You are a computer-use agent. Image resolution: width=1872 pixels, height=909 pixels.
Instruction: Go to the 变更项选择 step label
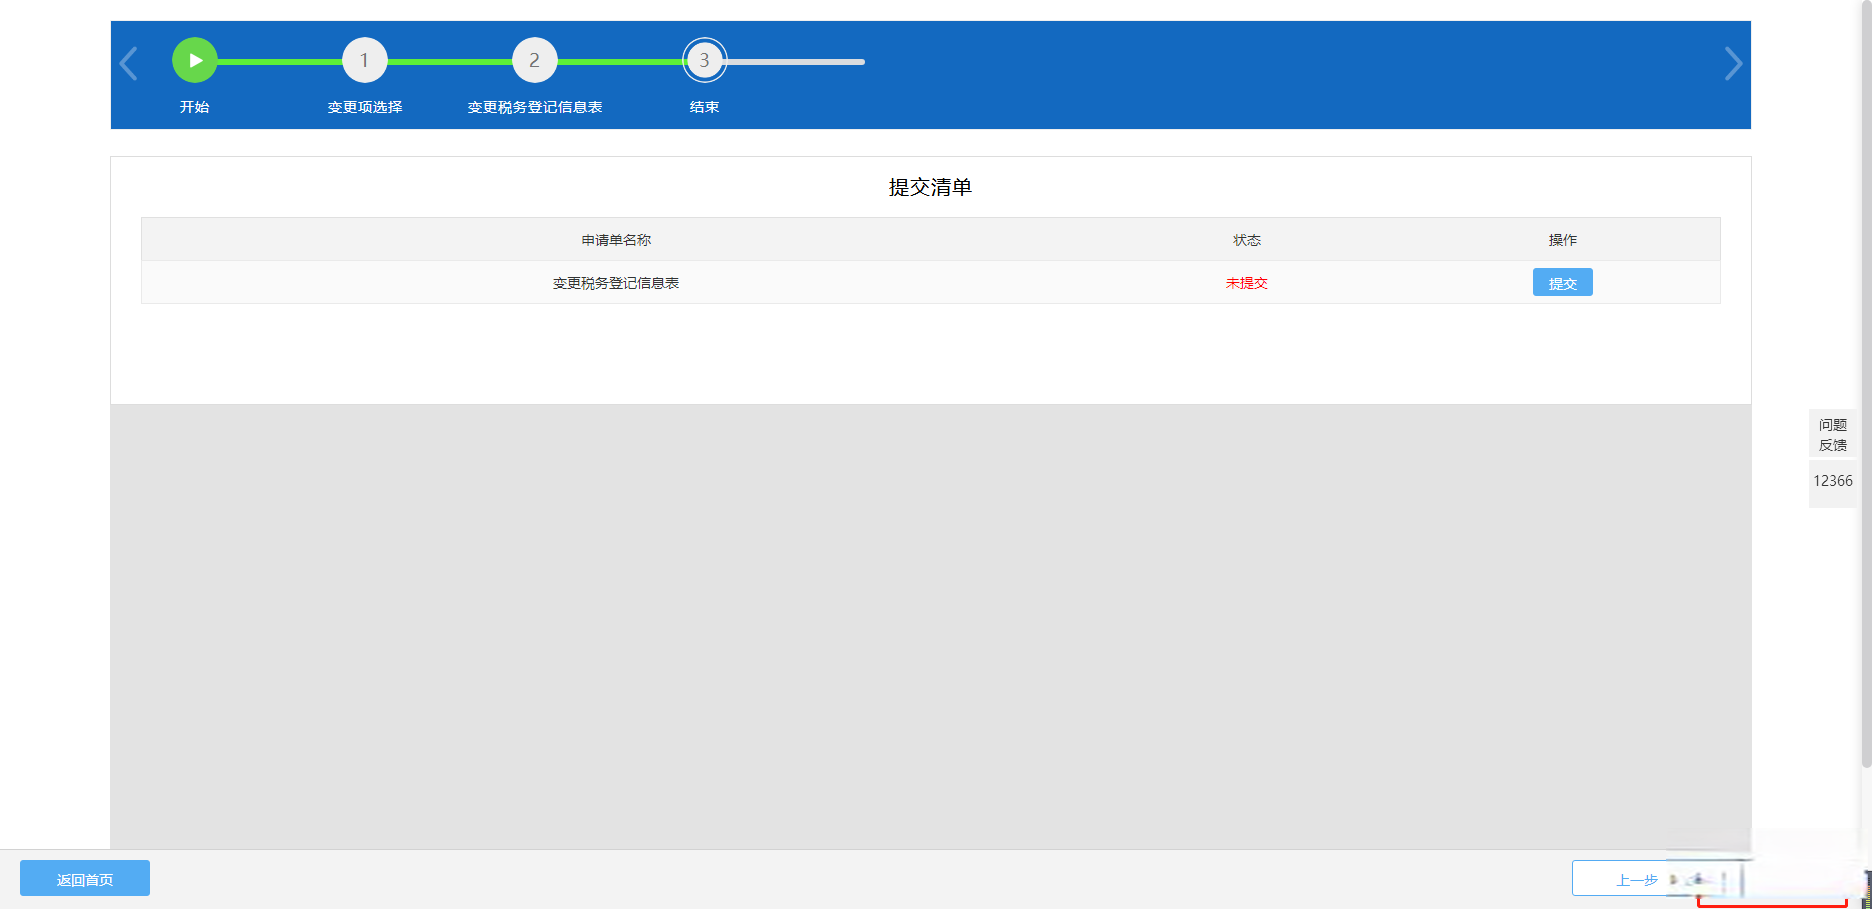coord(365,107)
